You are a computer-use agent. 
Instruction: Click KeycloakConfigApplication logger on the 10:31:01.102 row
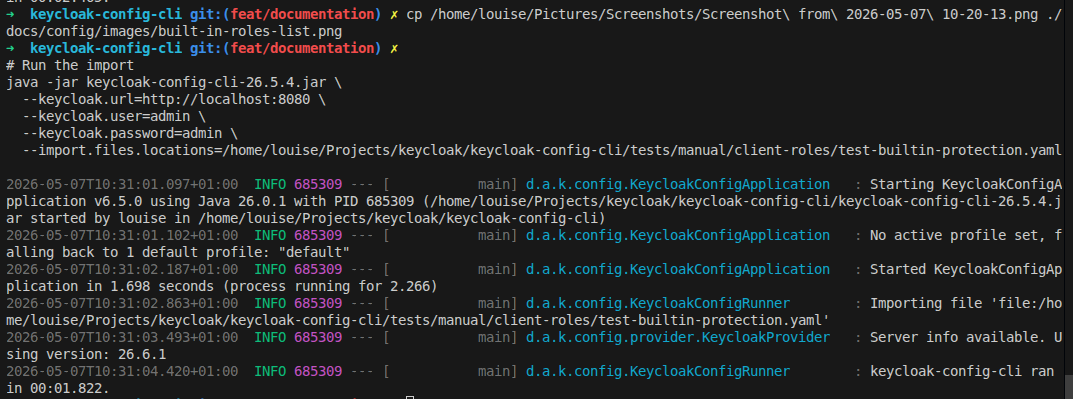pyautogui.click(x=677, y=235)
